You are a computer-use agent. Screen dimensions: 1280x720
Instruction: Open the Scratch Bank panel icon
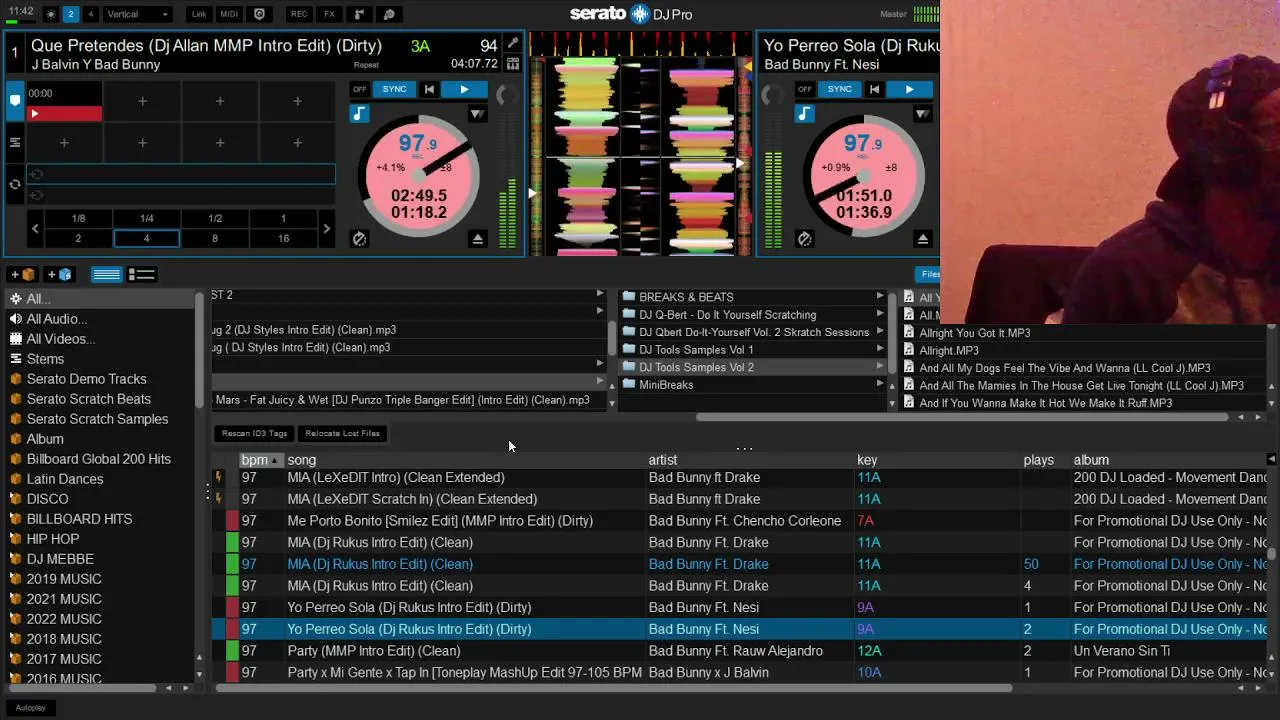[x=389, y=14]
